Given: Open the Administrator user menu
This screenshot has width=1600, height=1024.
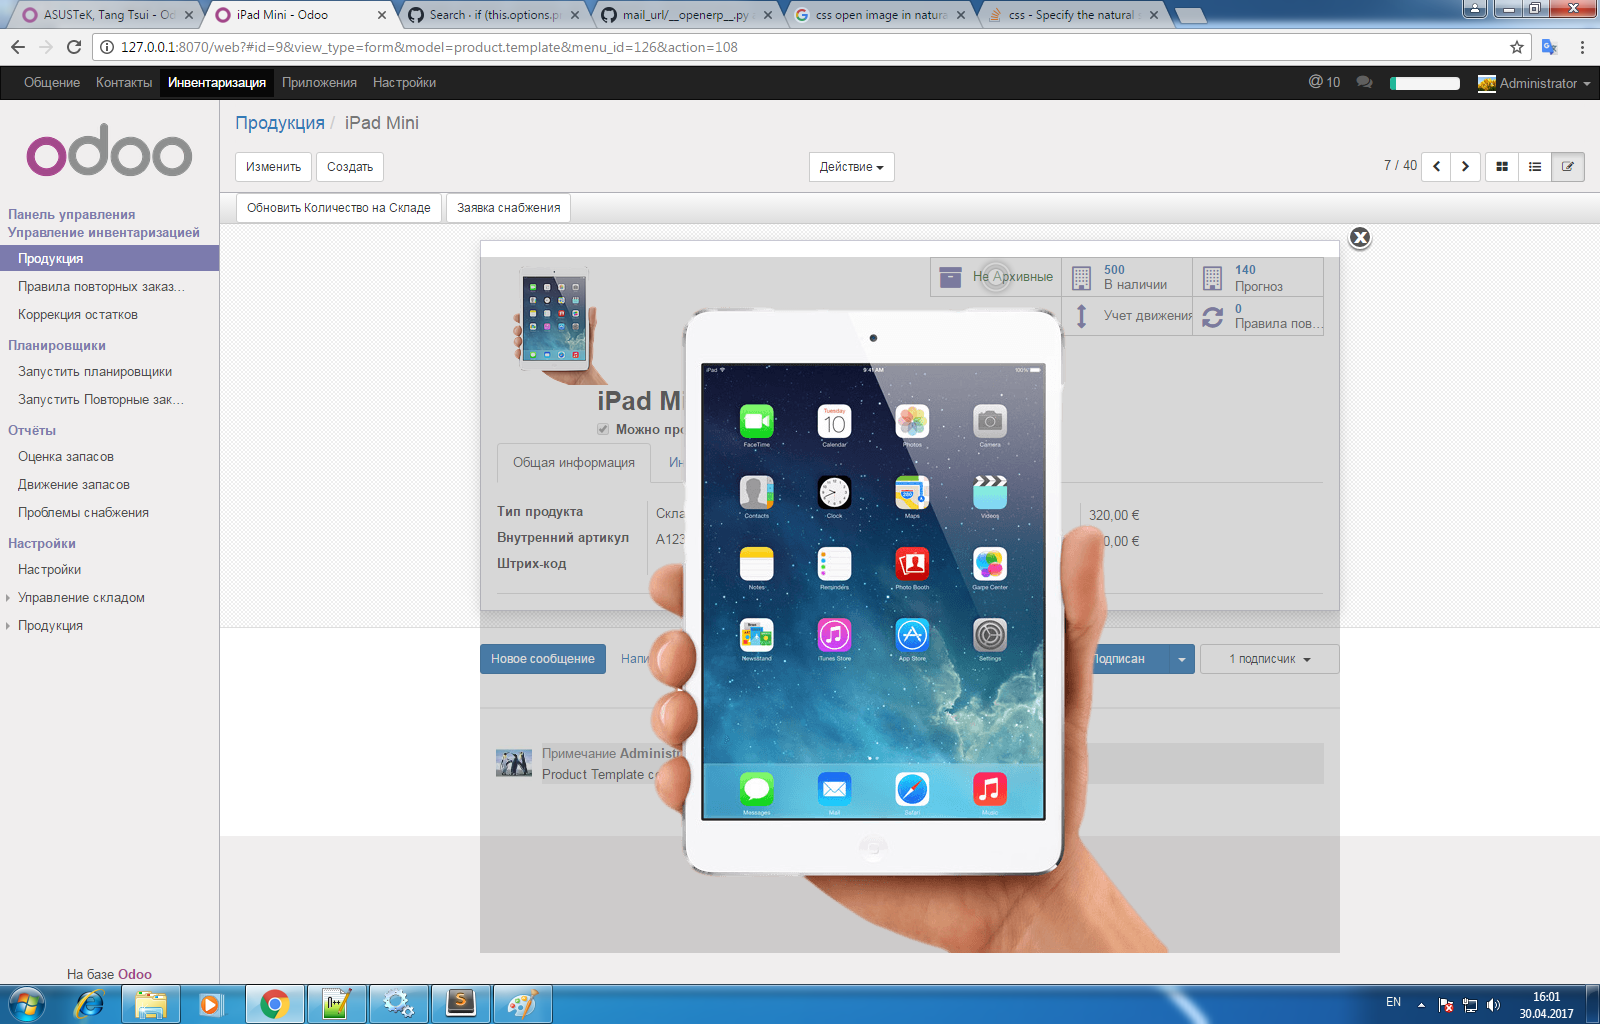Looking at the screenshot, I should click(x=1534, y=83).
